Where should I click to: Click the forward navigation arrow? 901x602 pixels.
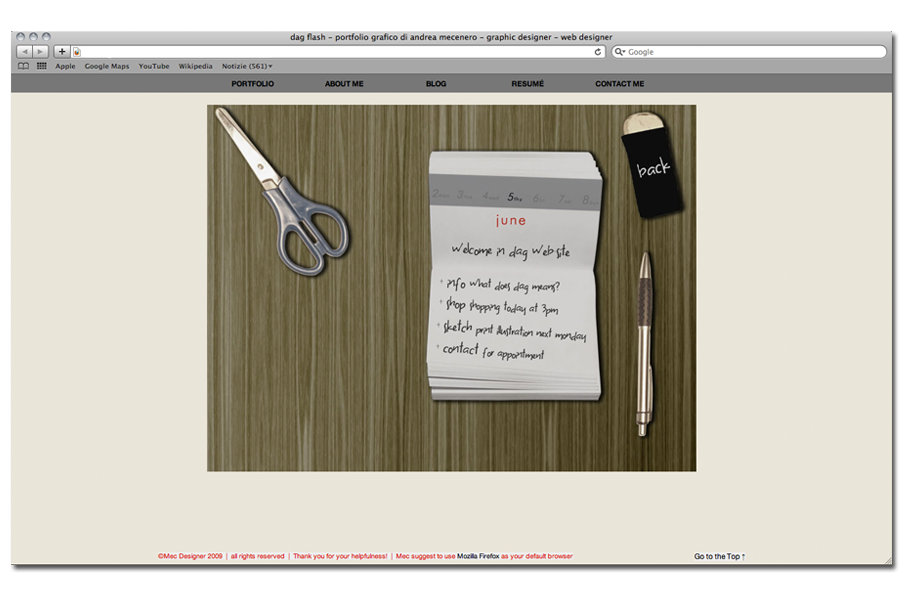39,51
